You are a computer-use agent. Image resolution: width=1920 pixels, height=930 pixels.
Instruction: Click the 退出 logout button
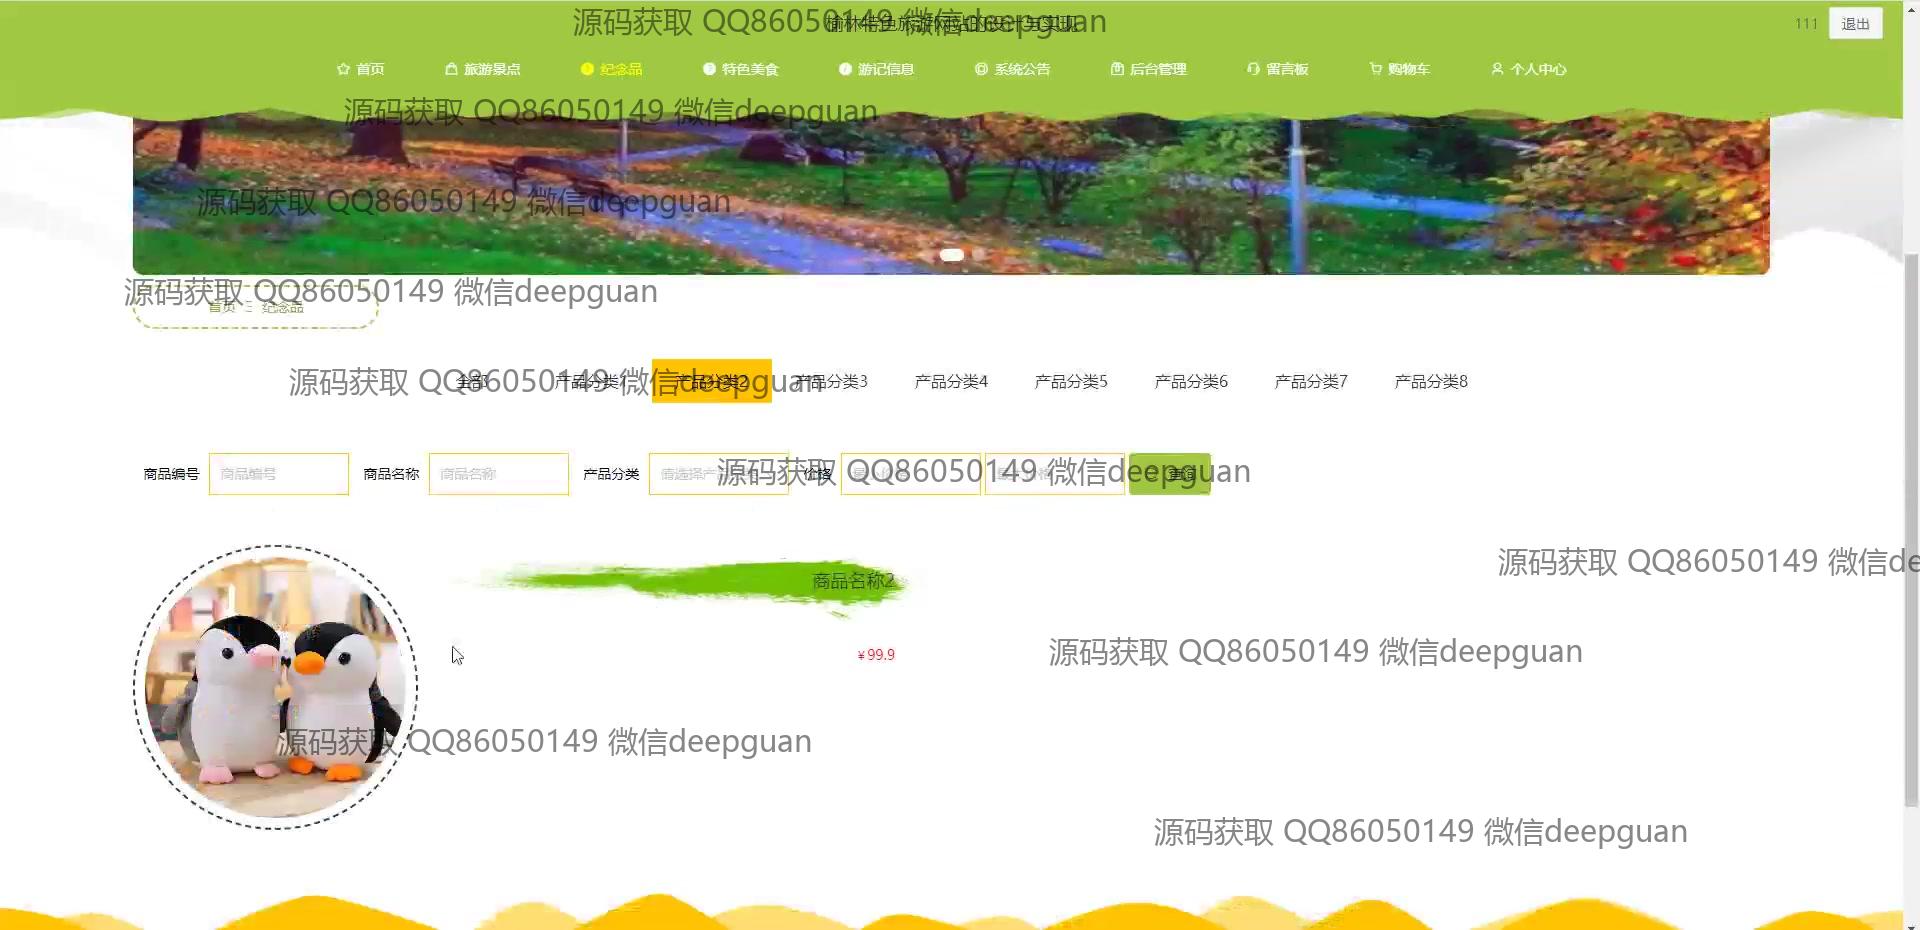pyautogui.click(x=1855, y=23)
